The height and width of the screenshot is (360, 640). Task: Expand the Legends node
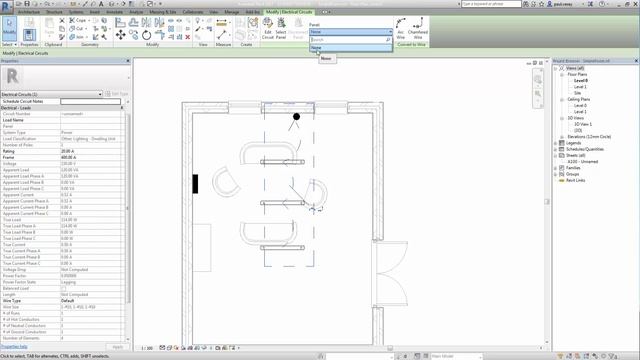point(556,143)
